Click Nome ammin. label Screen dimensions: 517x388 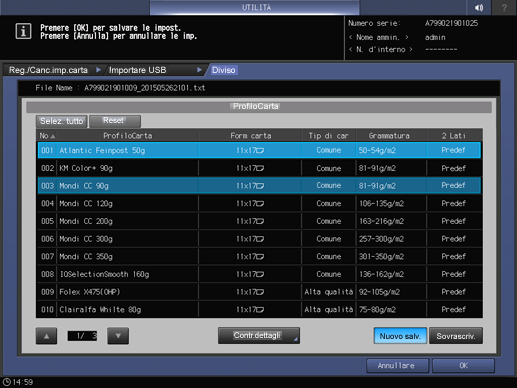[379, 37]
